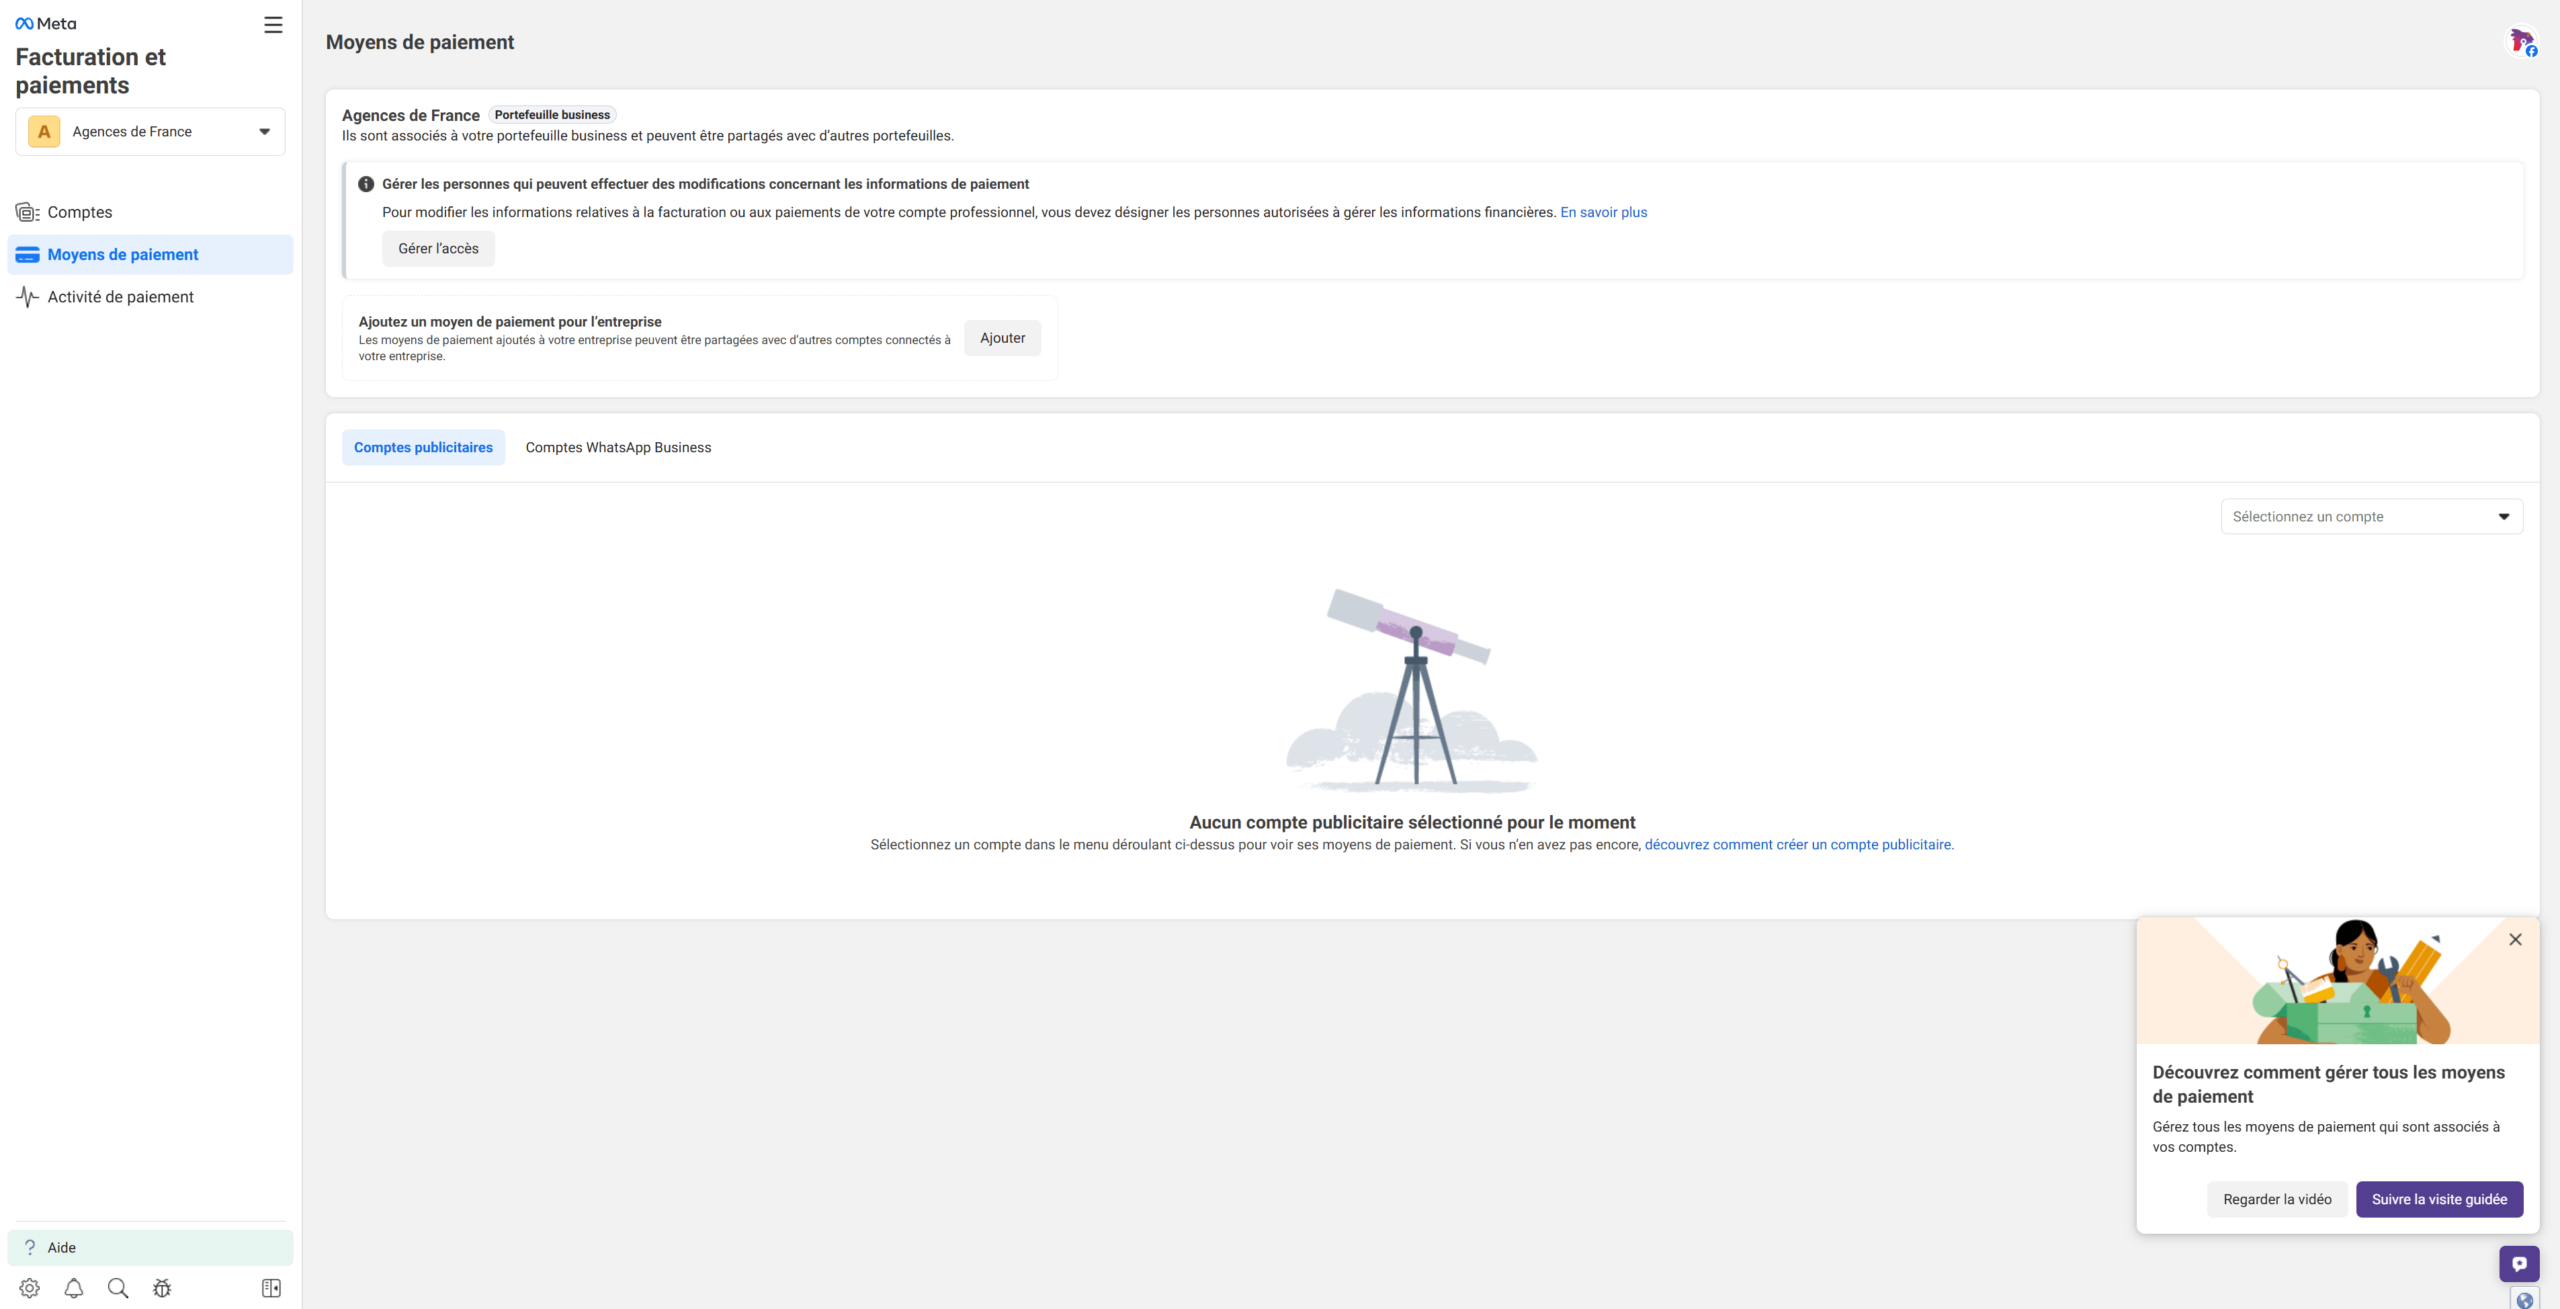Image resolution: width=2560 pixels, height=1309 pixels.
Task: Dismiss the guided tour popup
Action: (2515, 940)
